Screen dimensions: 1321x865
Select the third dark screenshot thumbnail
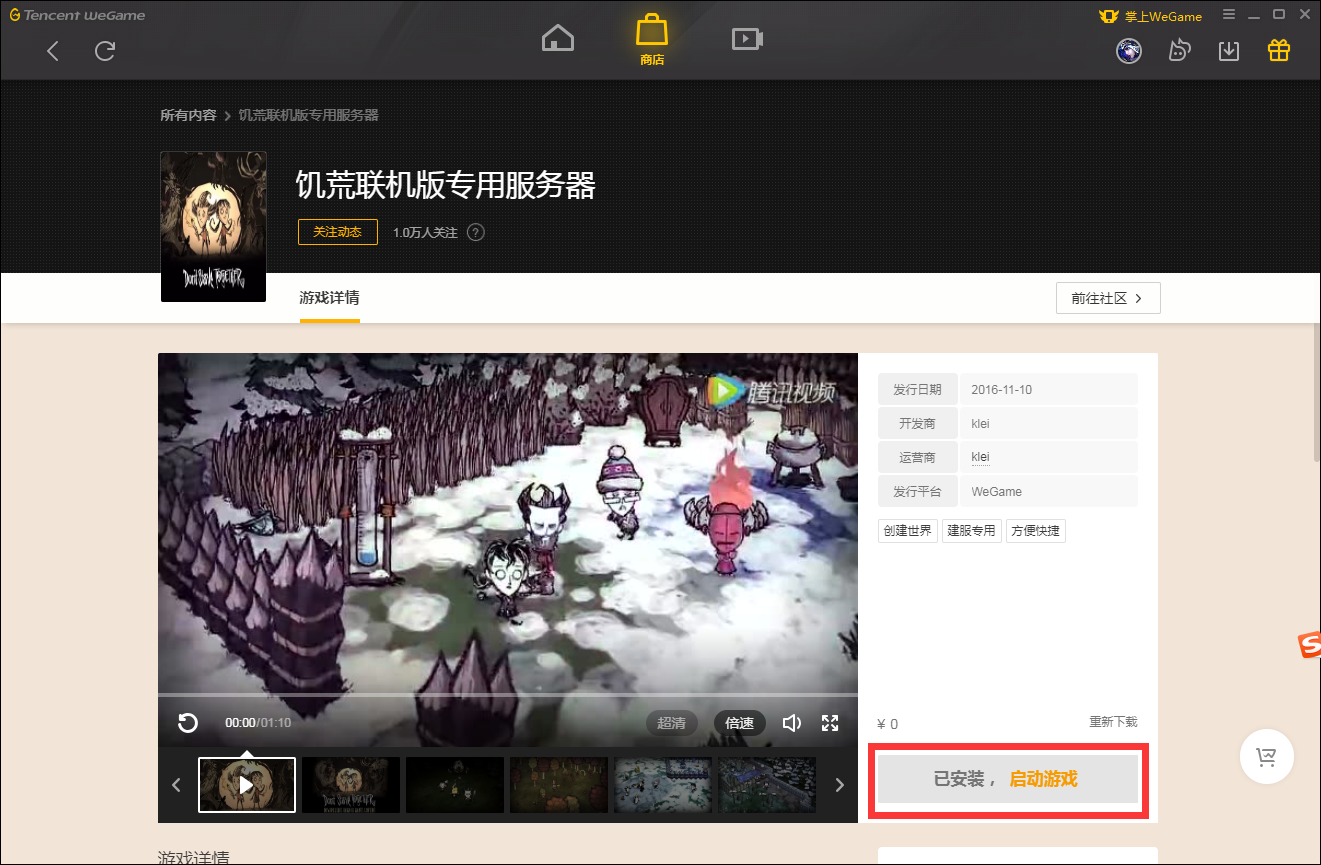coord(455,785)
